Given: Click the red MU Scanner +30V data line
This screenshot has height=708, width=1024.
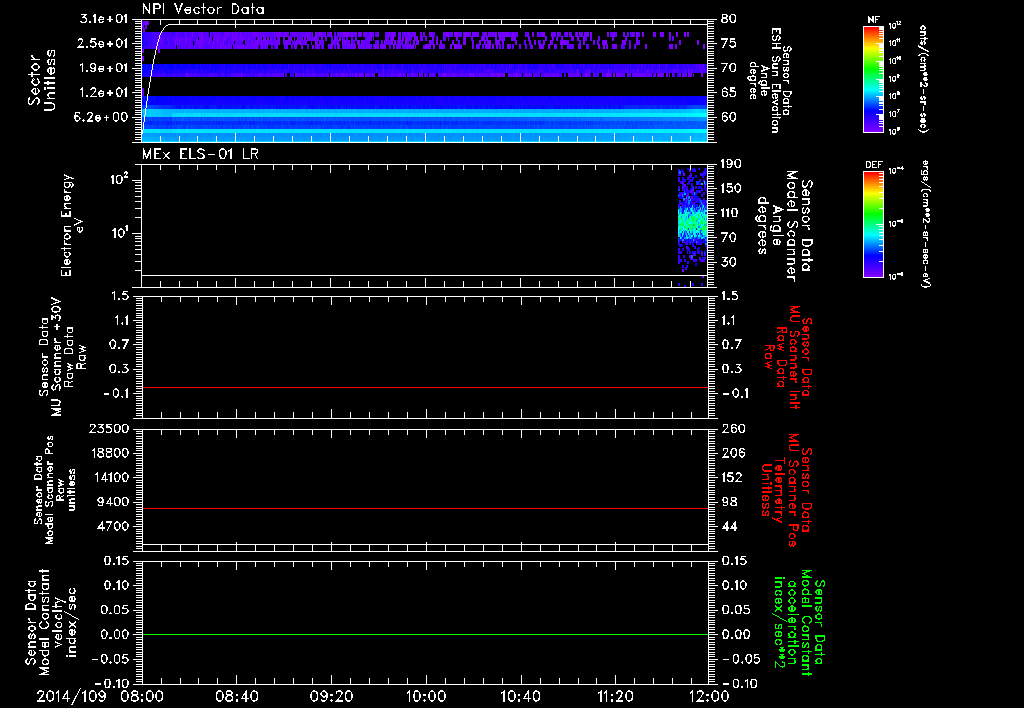Looking at the screenshot, I should 425,387.
